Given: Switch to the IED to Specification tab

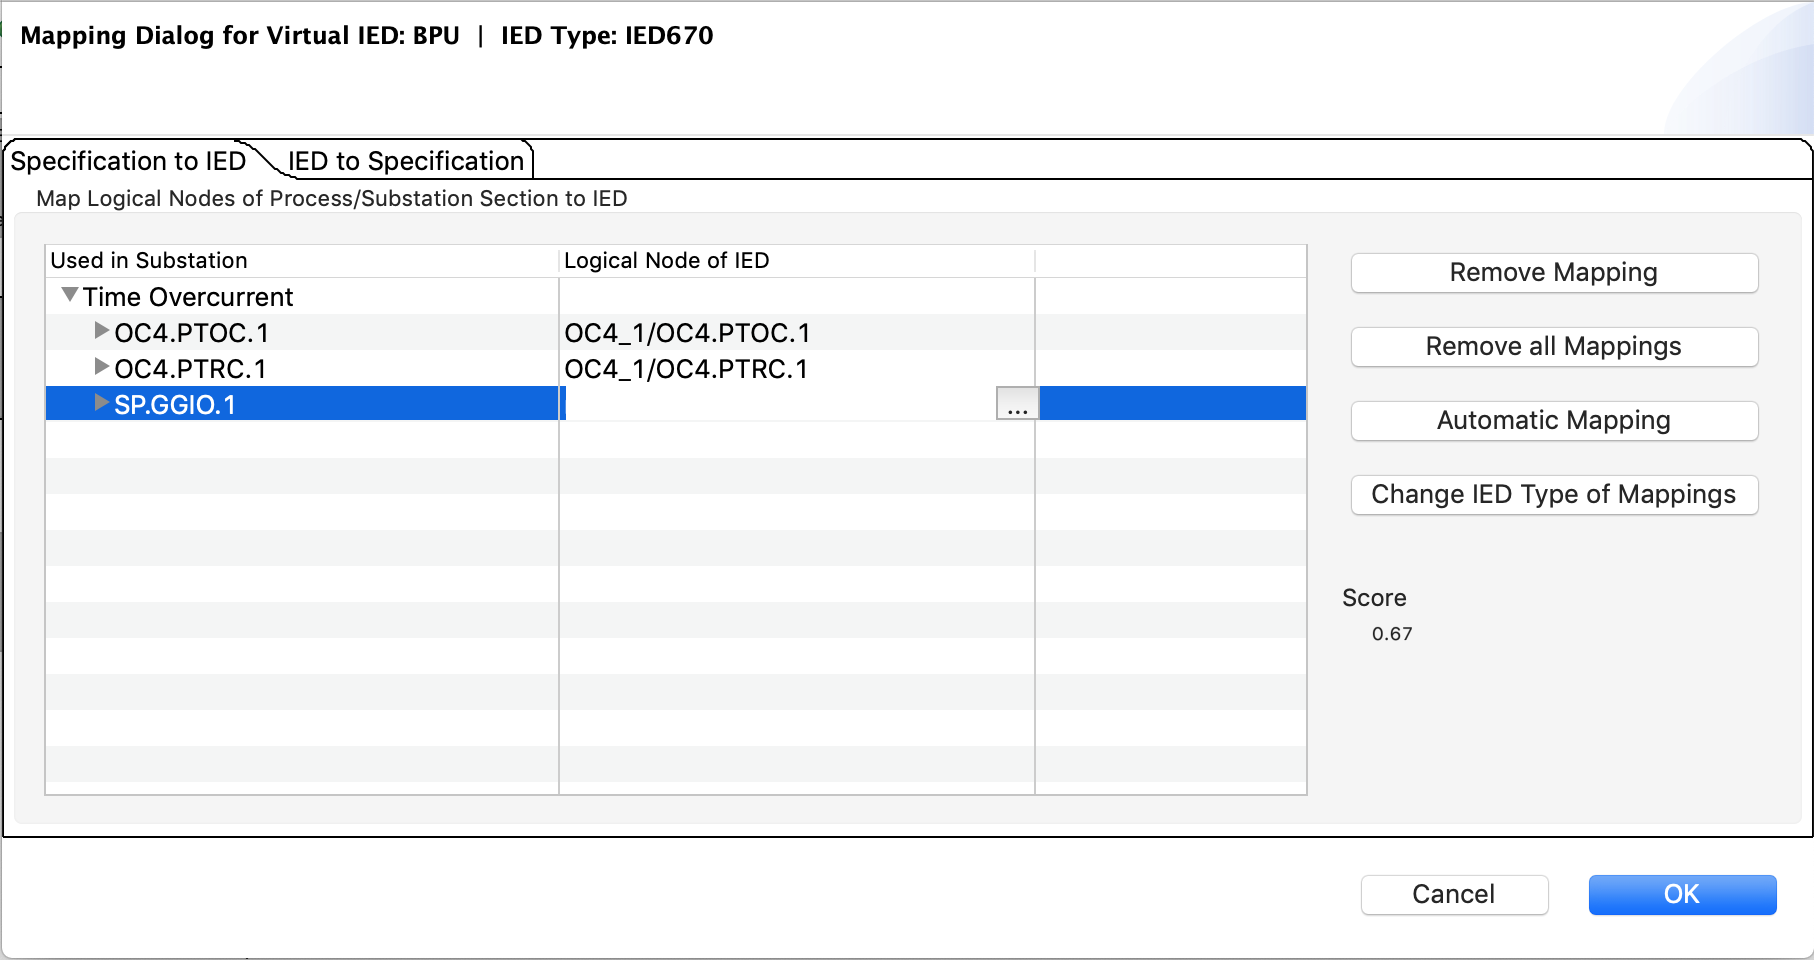Looking at the screenshot, I should [405, 161].
